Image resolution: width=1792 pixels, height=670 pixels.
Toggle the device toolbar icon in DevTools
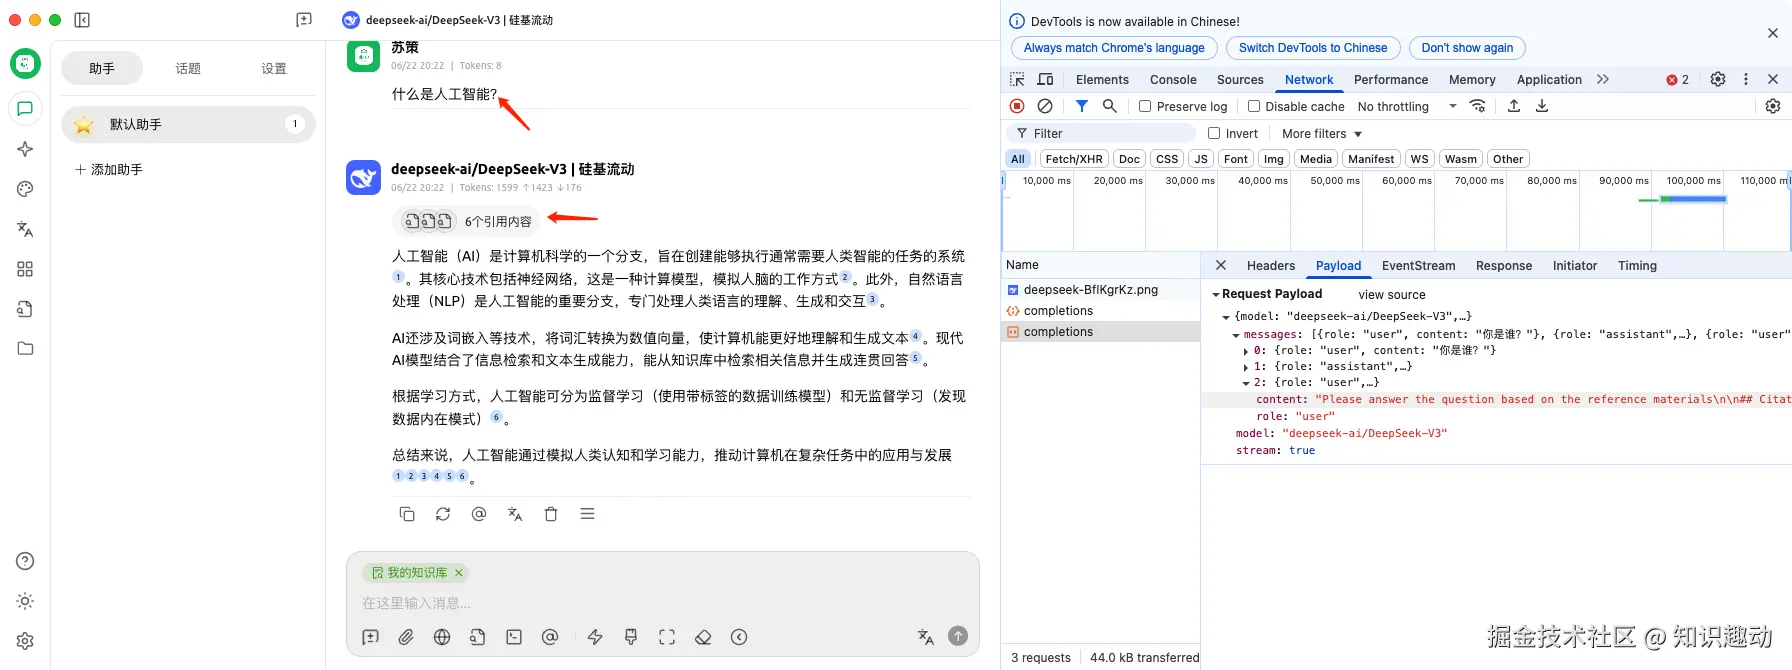pyautogui.click(x=1045, y=79)
